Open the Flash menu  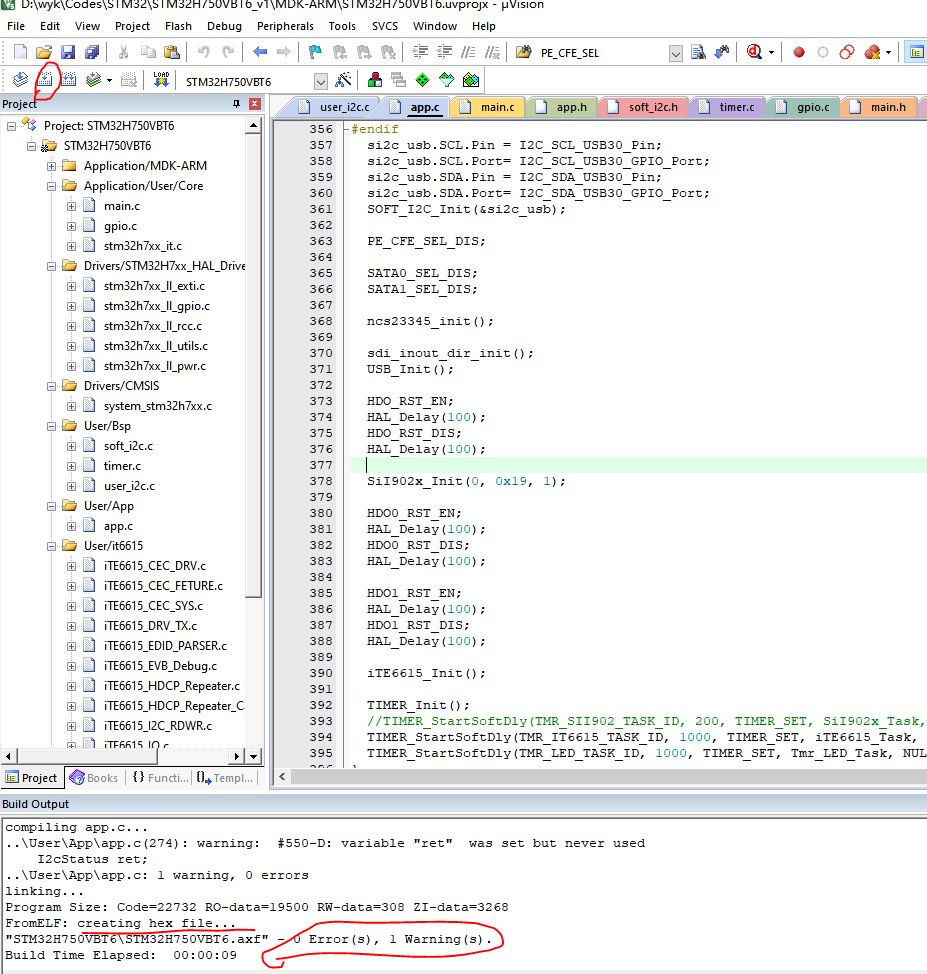[178, 26]
